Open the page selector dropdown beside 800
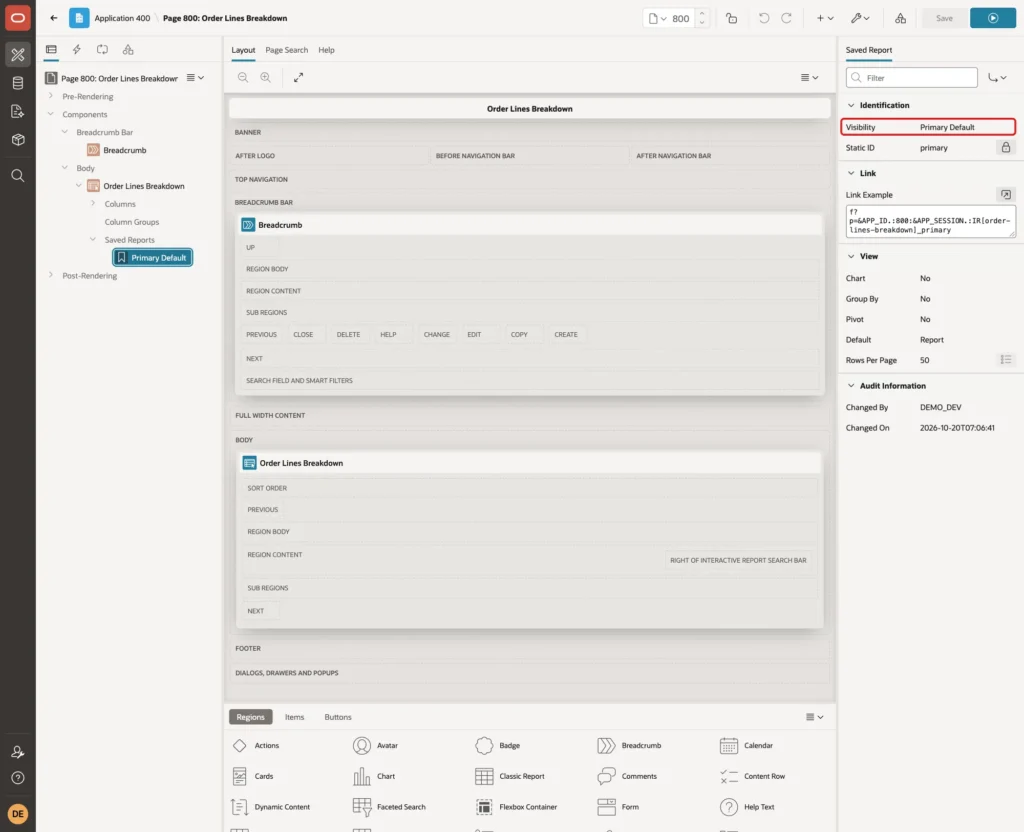The image size is (1024, 832). coord(658,18)
